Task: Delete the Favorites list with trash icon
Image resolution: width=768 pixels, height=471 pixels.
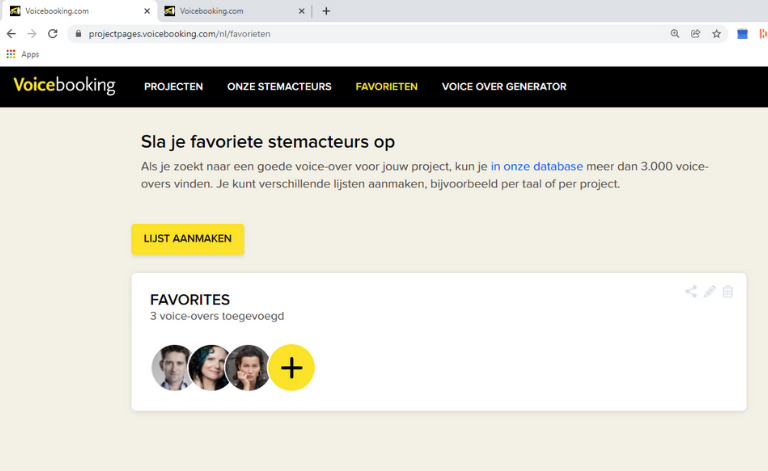Action: click(728, 292)
